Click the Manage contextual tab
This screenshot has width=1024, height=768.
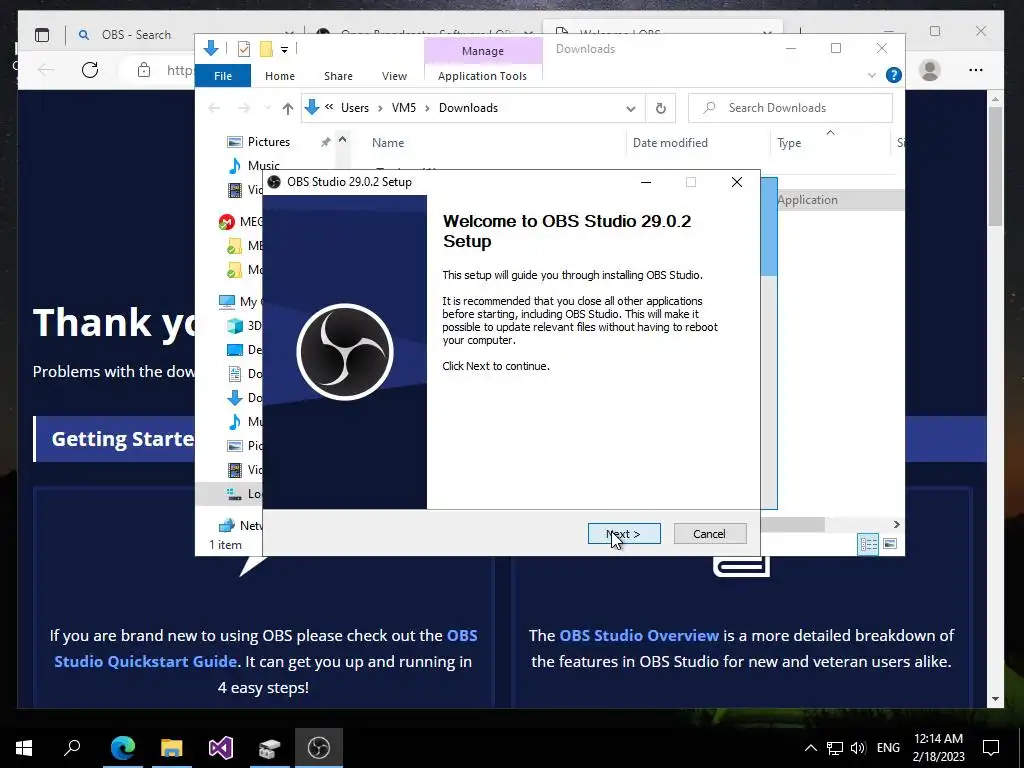(483, 51)
